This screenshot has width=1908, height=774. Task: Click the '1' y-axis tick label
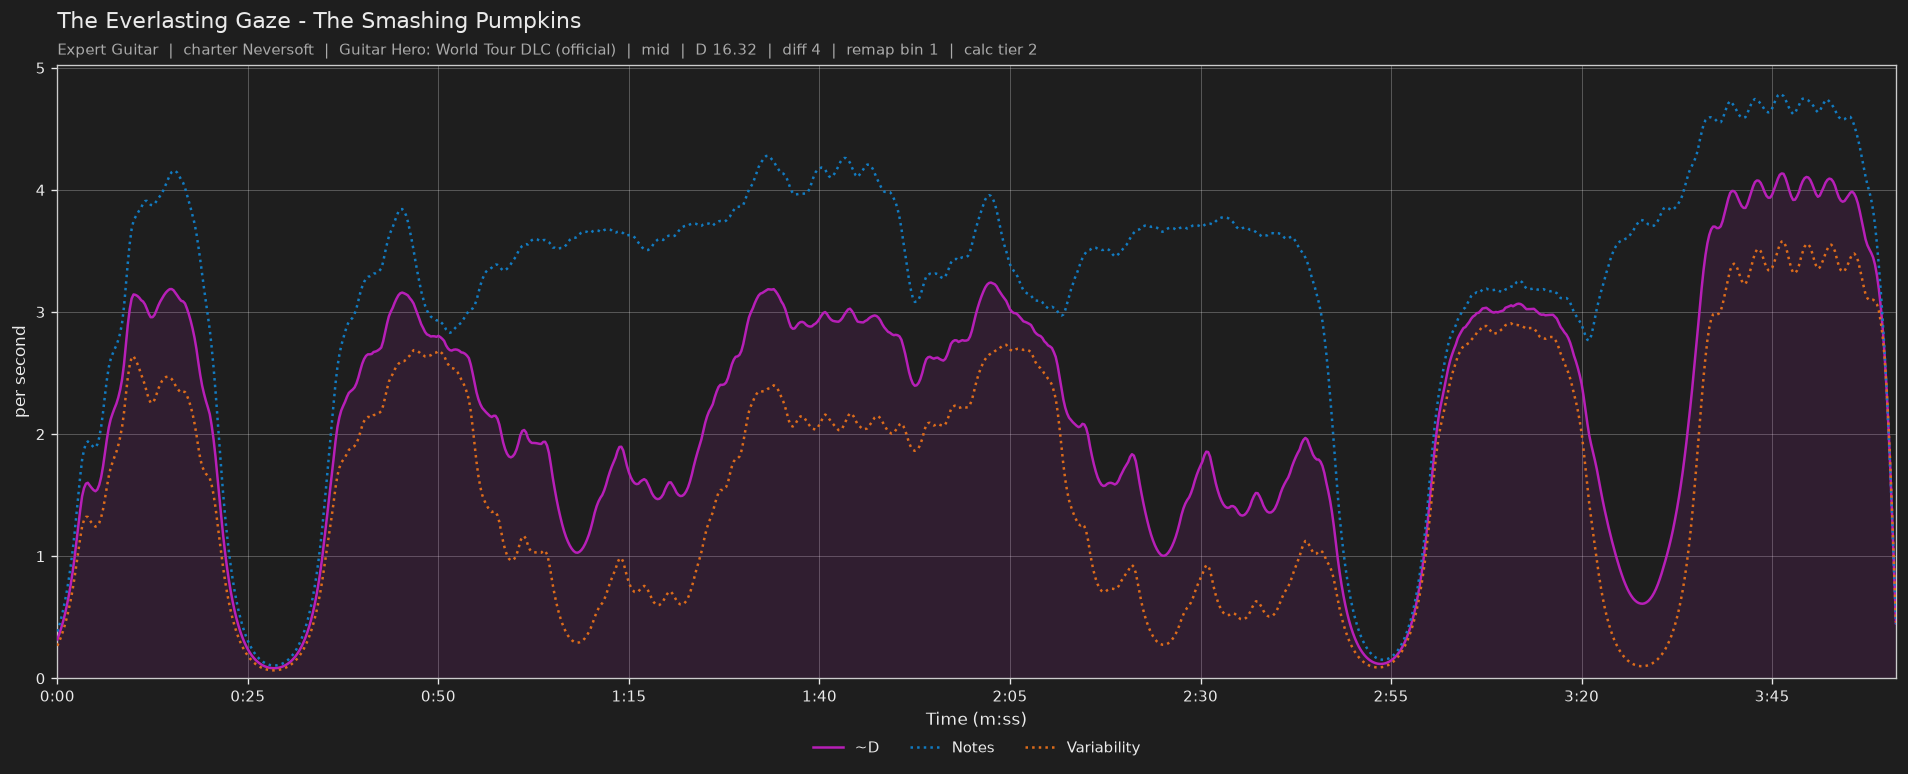tap(40, 557)
